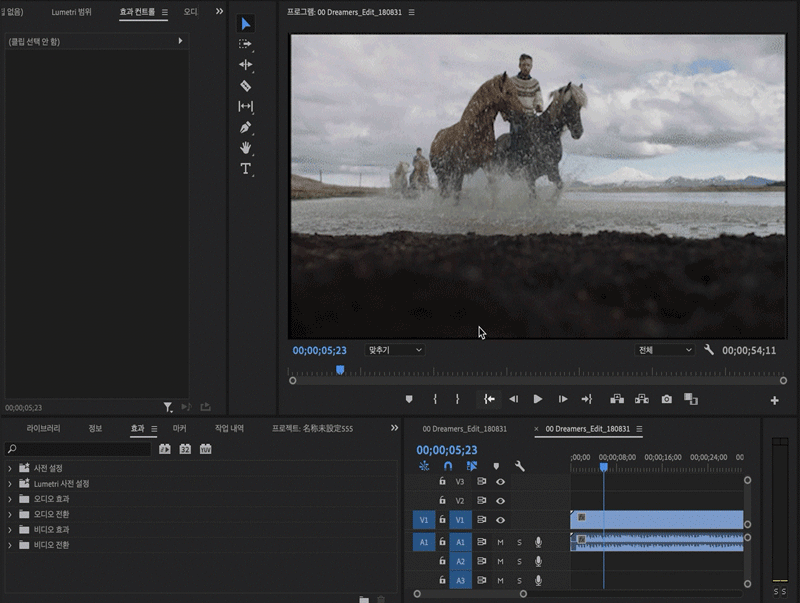Click the Add Marker icon in Program Monitor
The height and width of the screenshot is (603, 800).
[409, 399]
